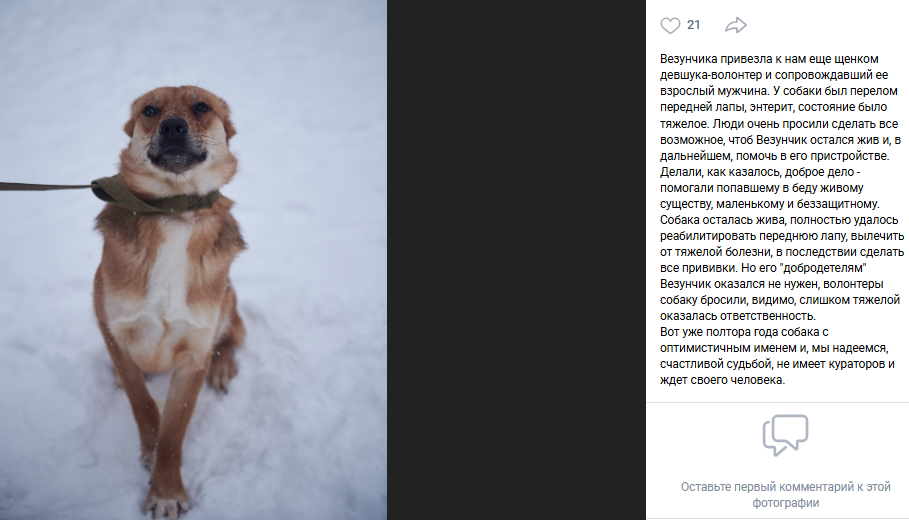Like the photo with the heart icon
Viewport: 909px width, 520px height.
[670, 26]
